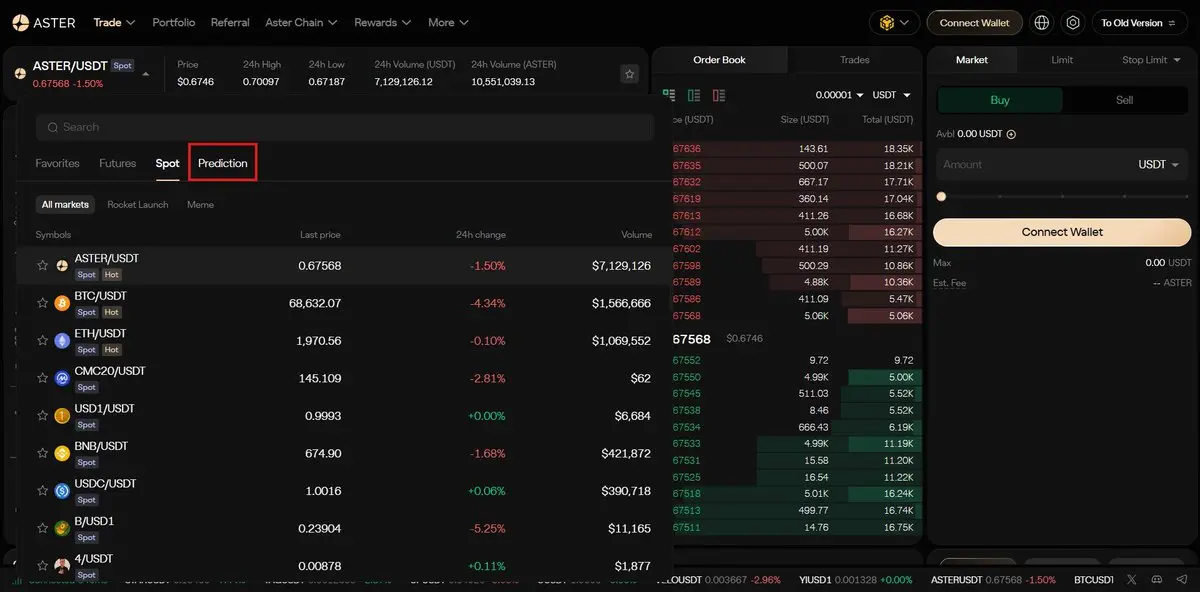Show both bids and asks order book view
This screenshot has height=592, width=1200.
669,95
